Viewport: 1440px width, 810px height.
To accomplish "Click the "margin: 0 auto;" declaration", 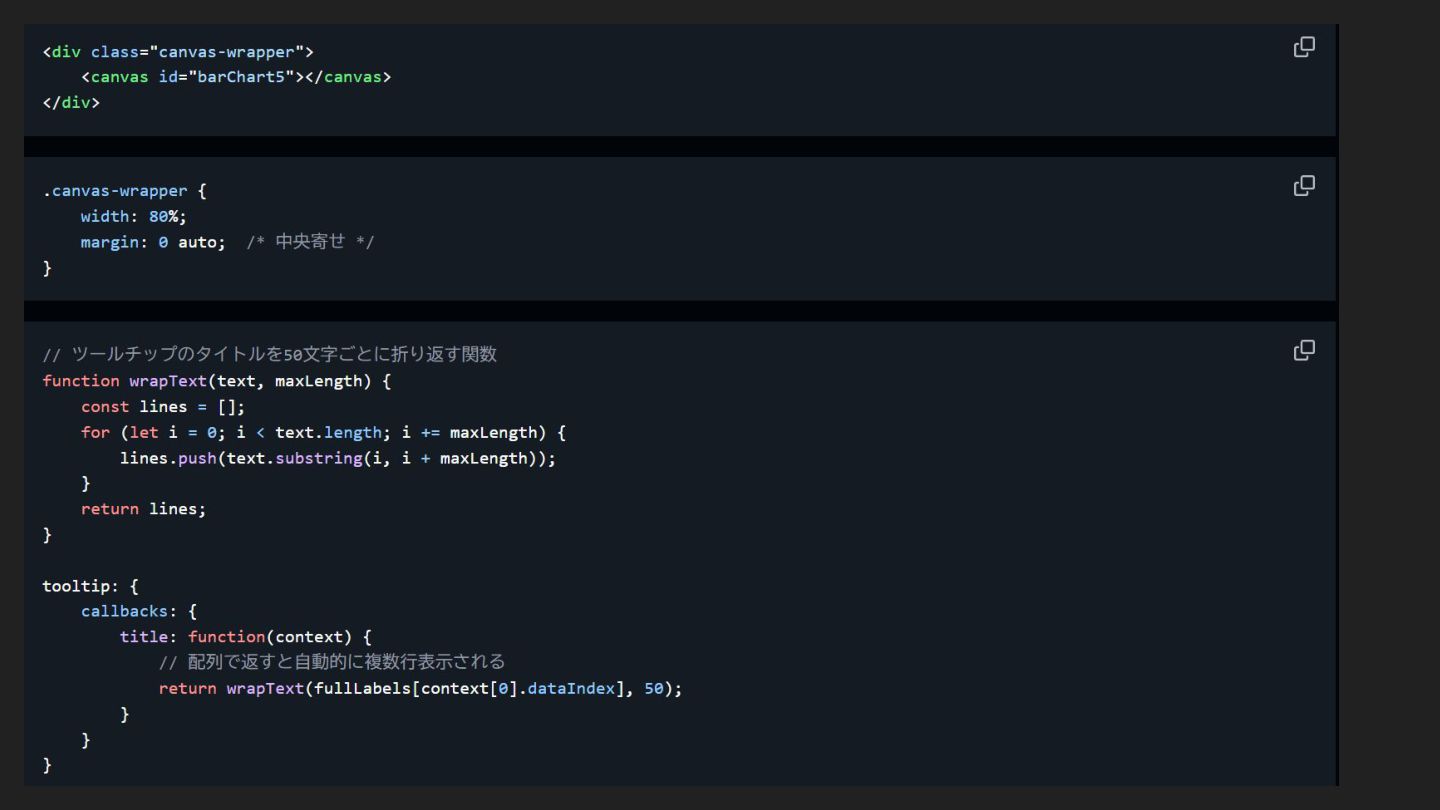I will tap(153, 242).
